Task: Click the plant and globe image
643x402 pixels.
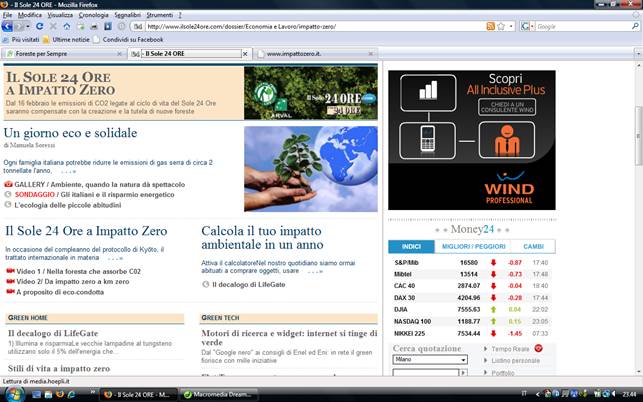Action: click(310, 169)
